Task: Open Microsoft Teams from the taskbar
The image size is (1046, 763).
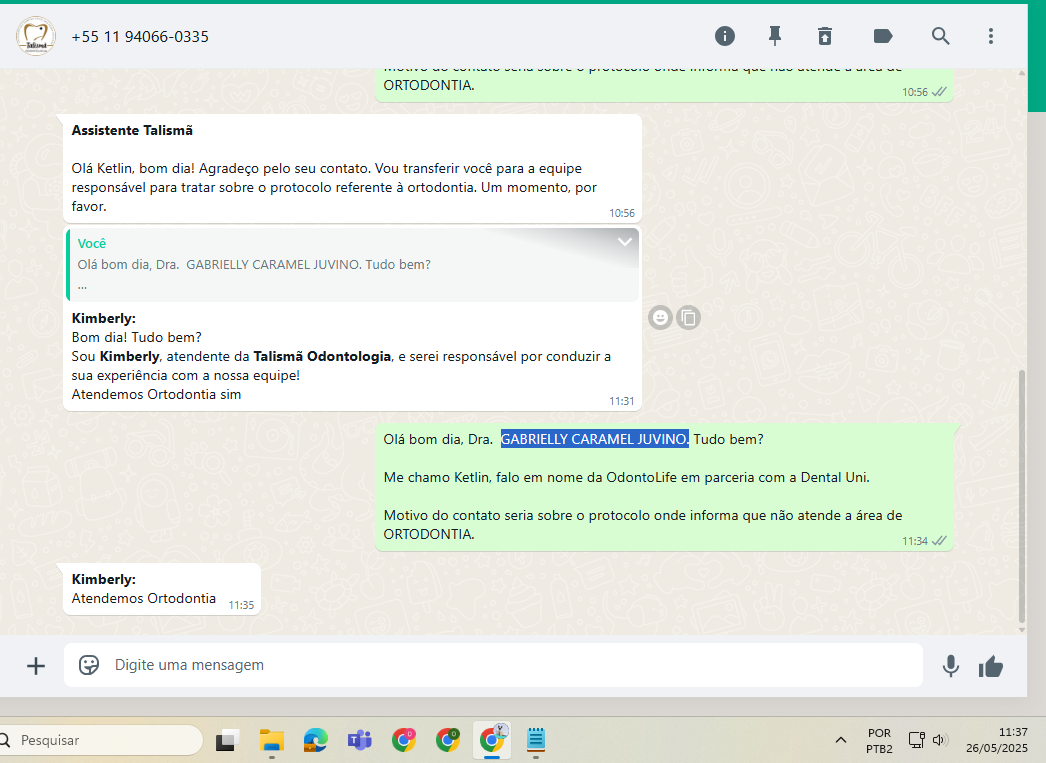Action: pyautogui.click(x=360, y=740)
